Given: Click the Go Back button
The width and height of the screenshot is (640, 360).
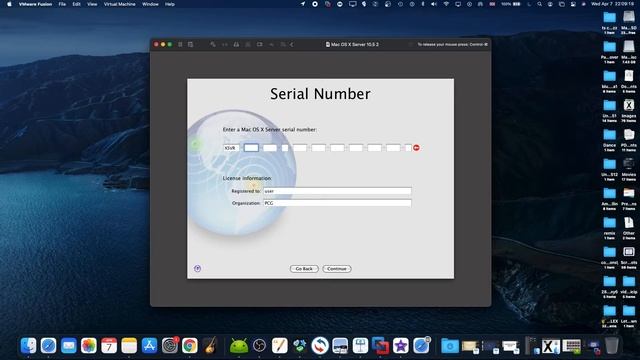Looking at the screenshot, I should [x=304, y=269].
